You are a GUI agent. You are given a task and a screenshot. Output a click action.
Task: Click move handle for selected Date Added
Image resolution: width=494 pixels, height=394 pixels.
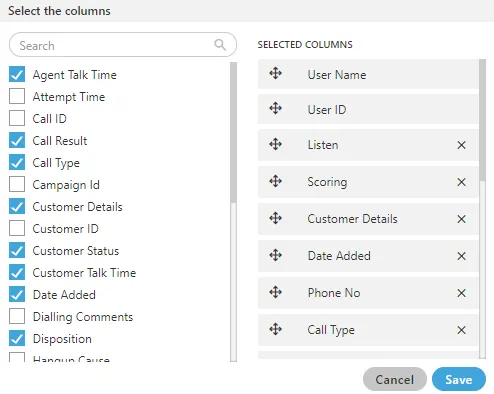pos(276,255)
